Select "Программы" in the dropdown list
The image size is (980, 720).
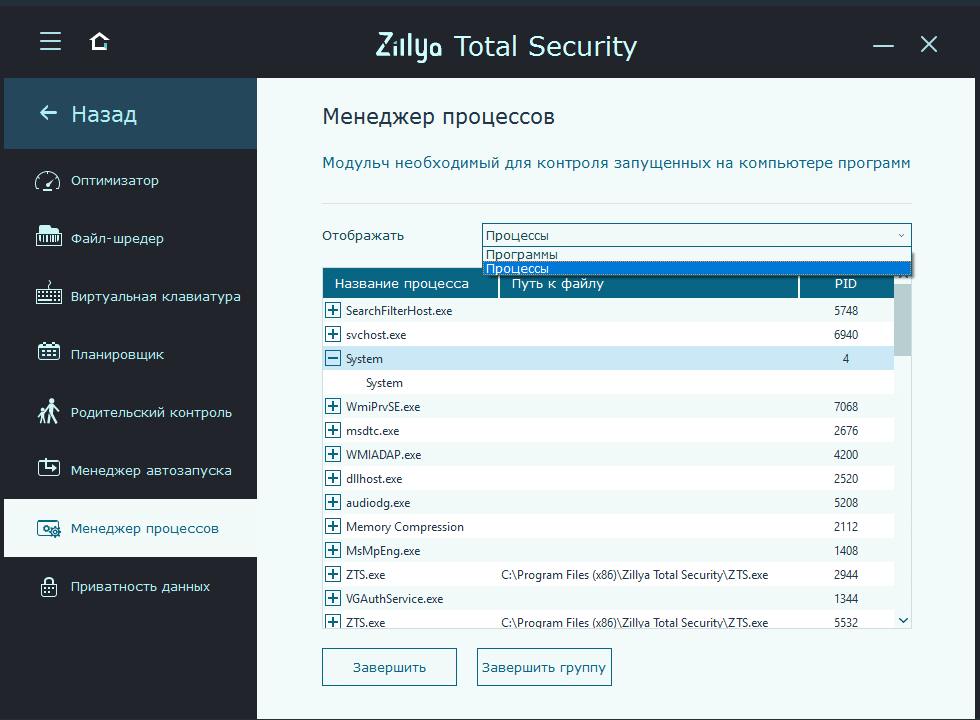(521, 255)
